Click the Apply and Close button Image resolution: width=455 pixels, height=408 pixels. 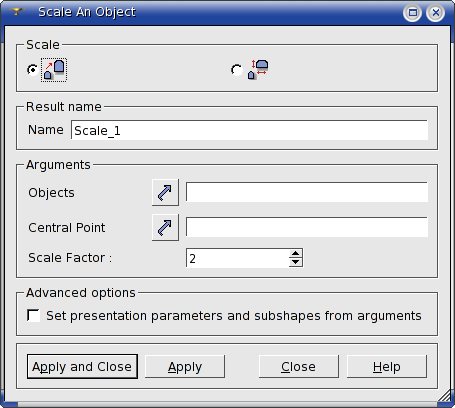[x=82, y=367]
